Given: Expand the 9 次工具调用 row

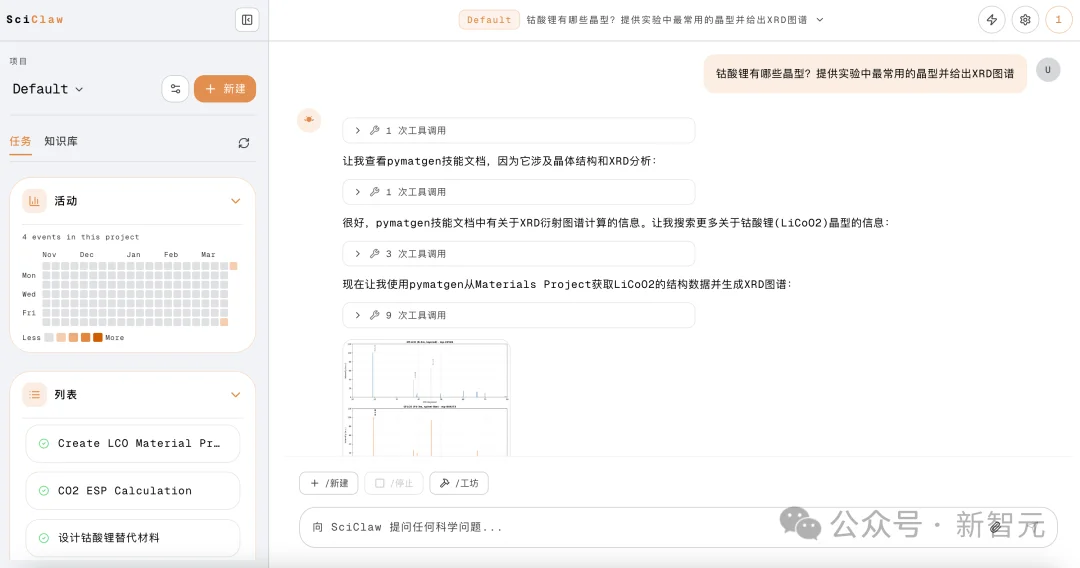Looking at the screenshot, I should click(519, 315).
